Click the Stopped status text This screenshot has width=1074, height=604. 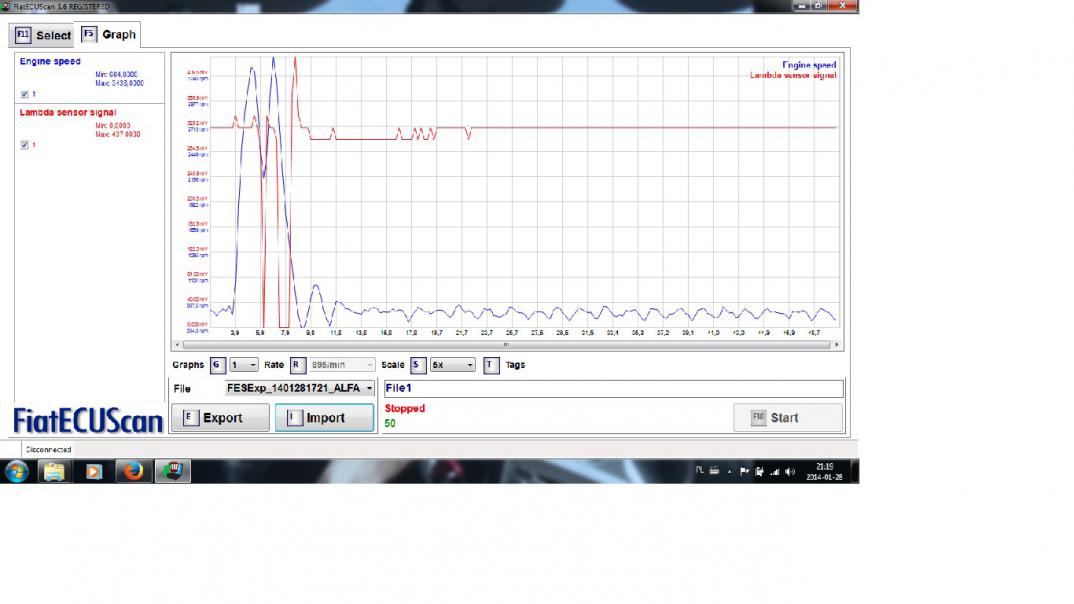[x=404, y=408]
